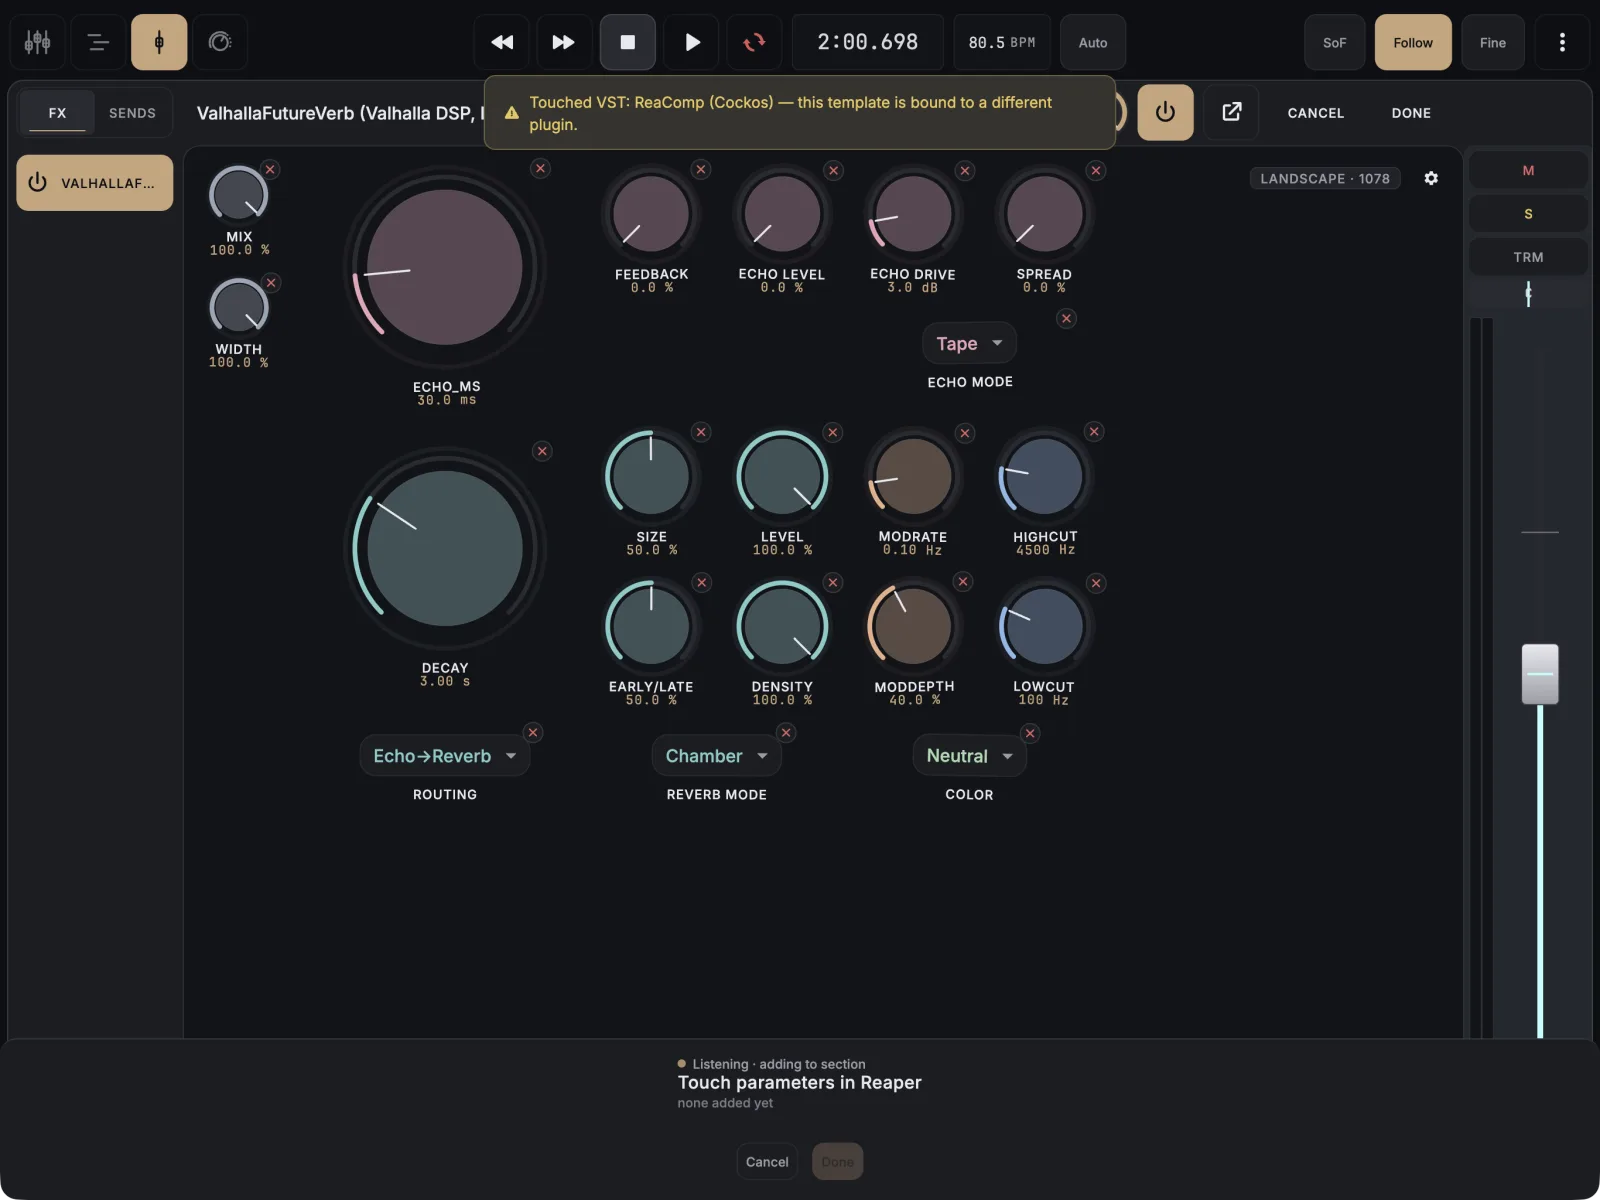Open the Routing Echo→Reverb dropdown

point(445,756)
